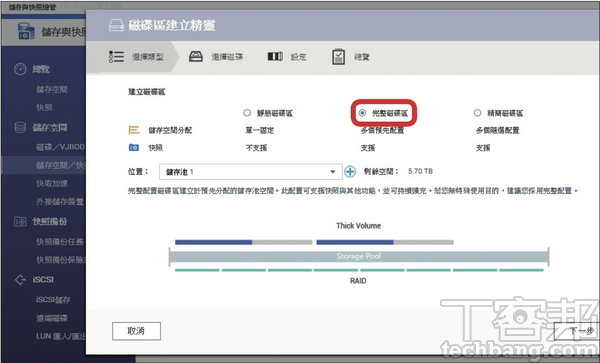
Task: Click the 下一步 button
Action: pos(577,331)
